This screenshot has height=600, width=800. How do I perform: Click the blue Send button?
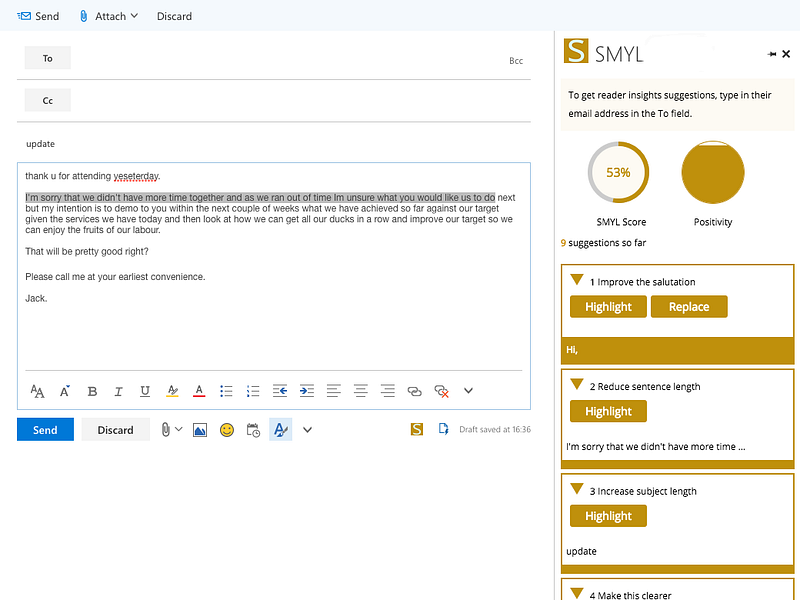(x=45, y=430)
